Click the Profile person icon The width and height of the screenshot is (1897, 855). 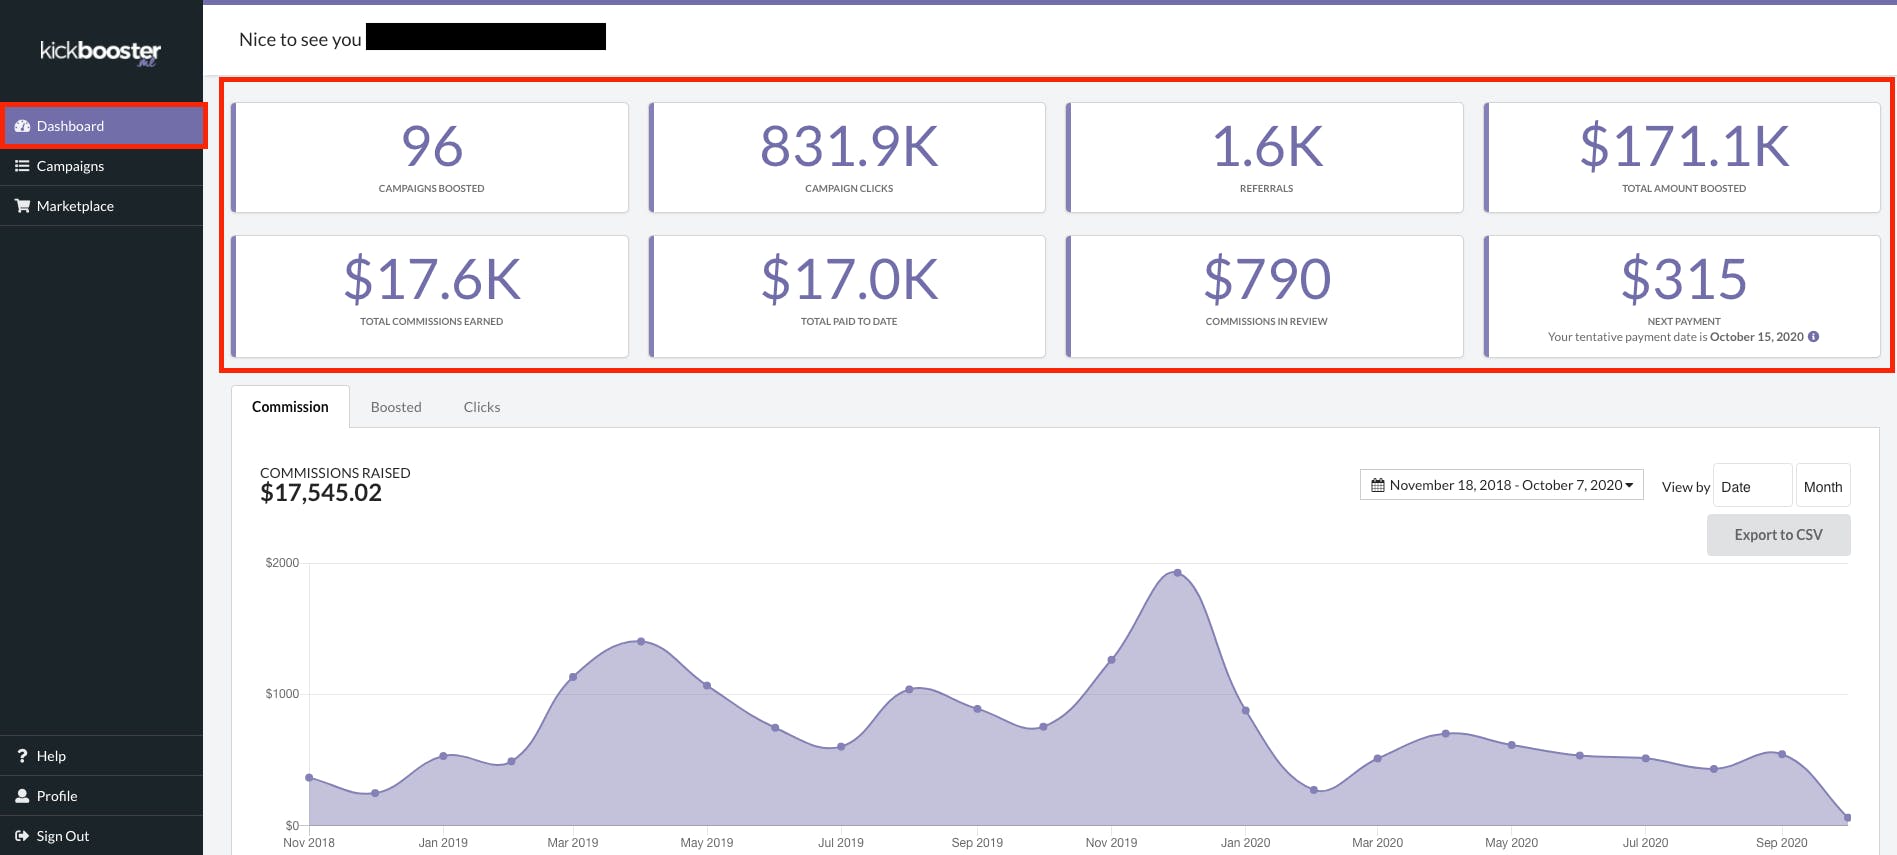(x=22, y=796)
